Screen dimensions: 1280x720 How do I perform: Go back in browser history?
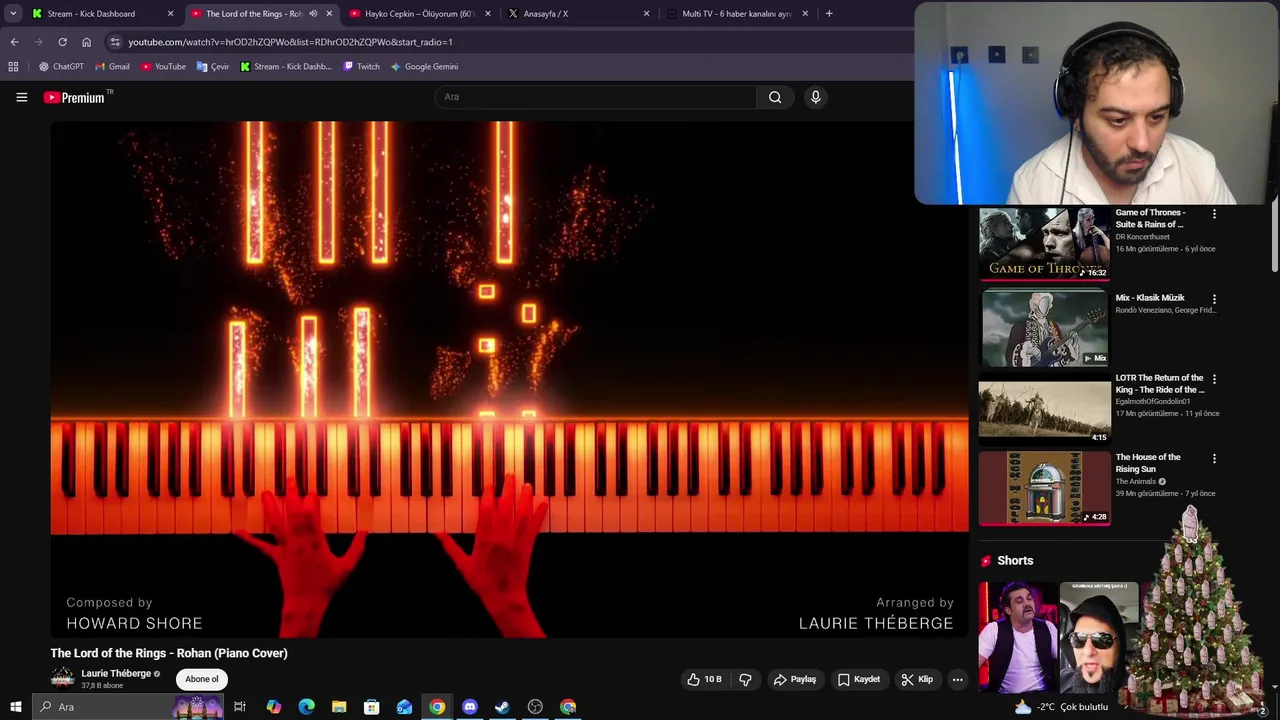(14, 42)
